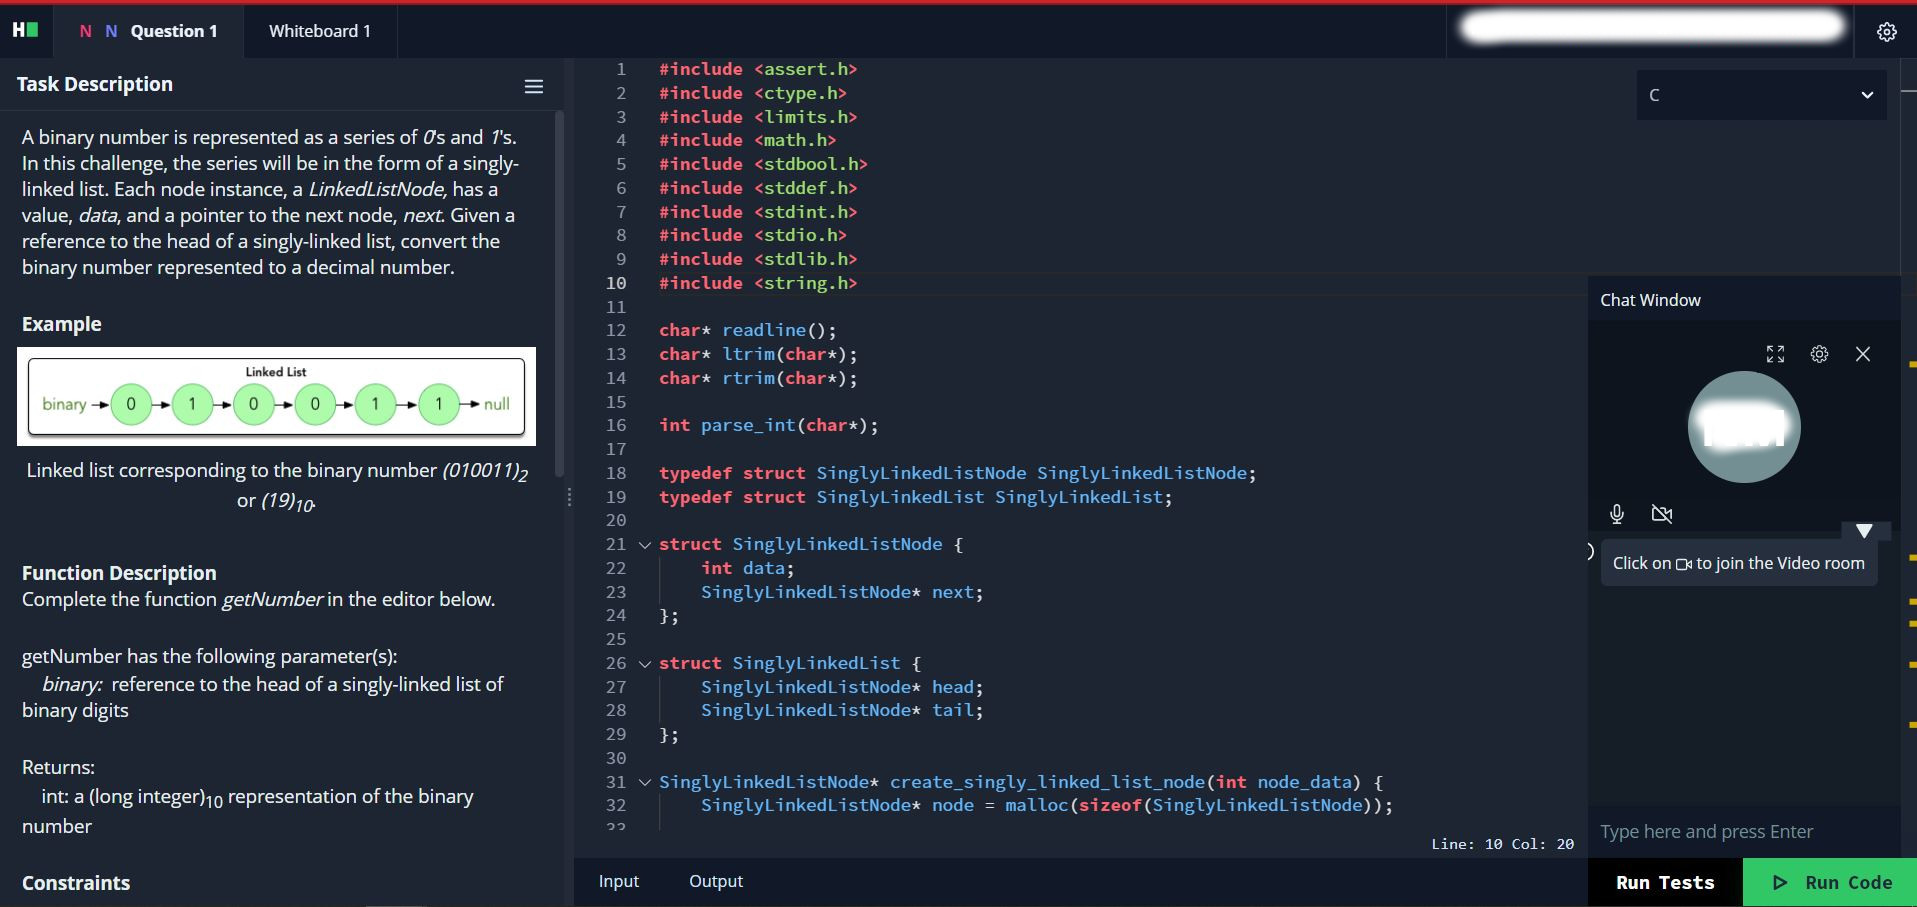
Task: Open video settings gear in chat window
Action: coord(1819,354)
